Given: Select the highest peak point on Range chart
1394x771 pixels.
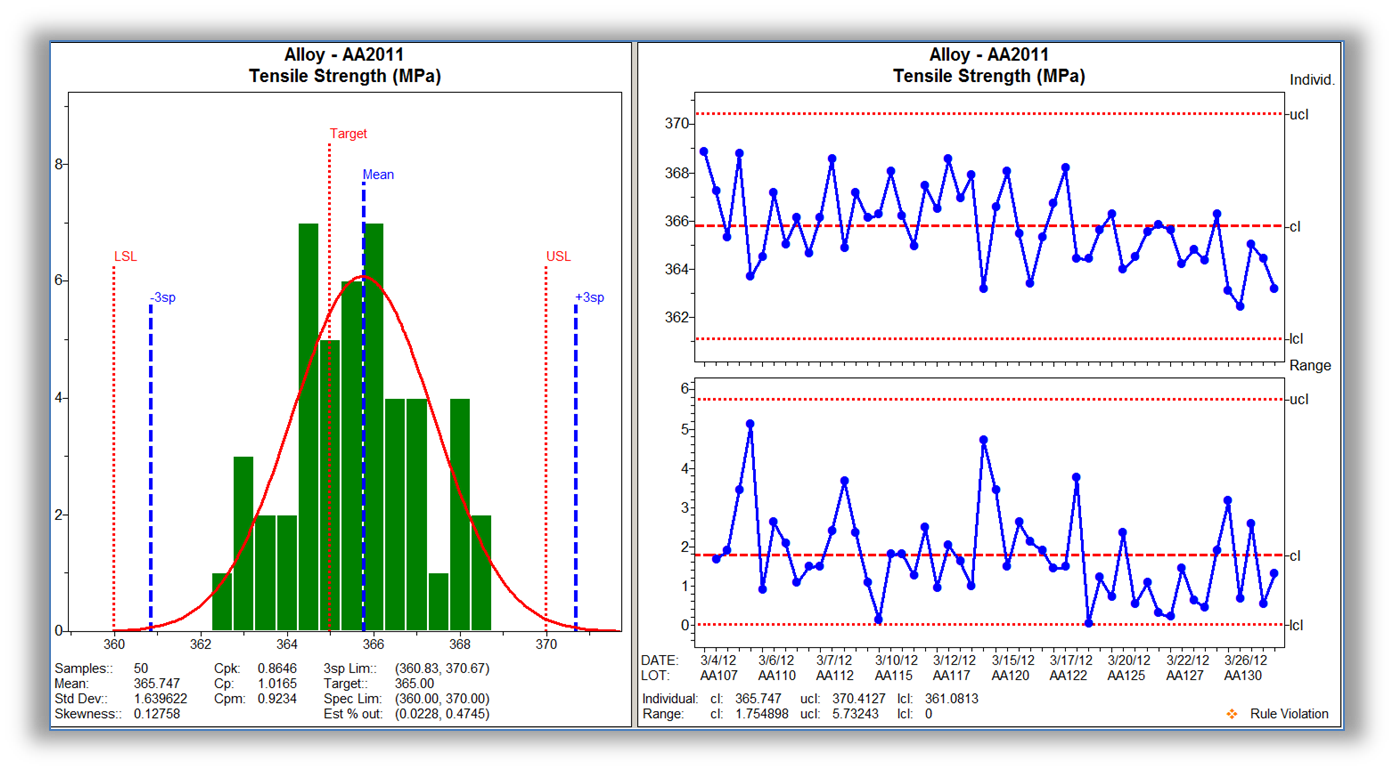Looking at the screenshot, I should [750, 424].
